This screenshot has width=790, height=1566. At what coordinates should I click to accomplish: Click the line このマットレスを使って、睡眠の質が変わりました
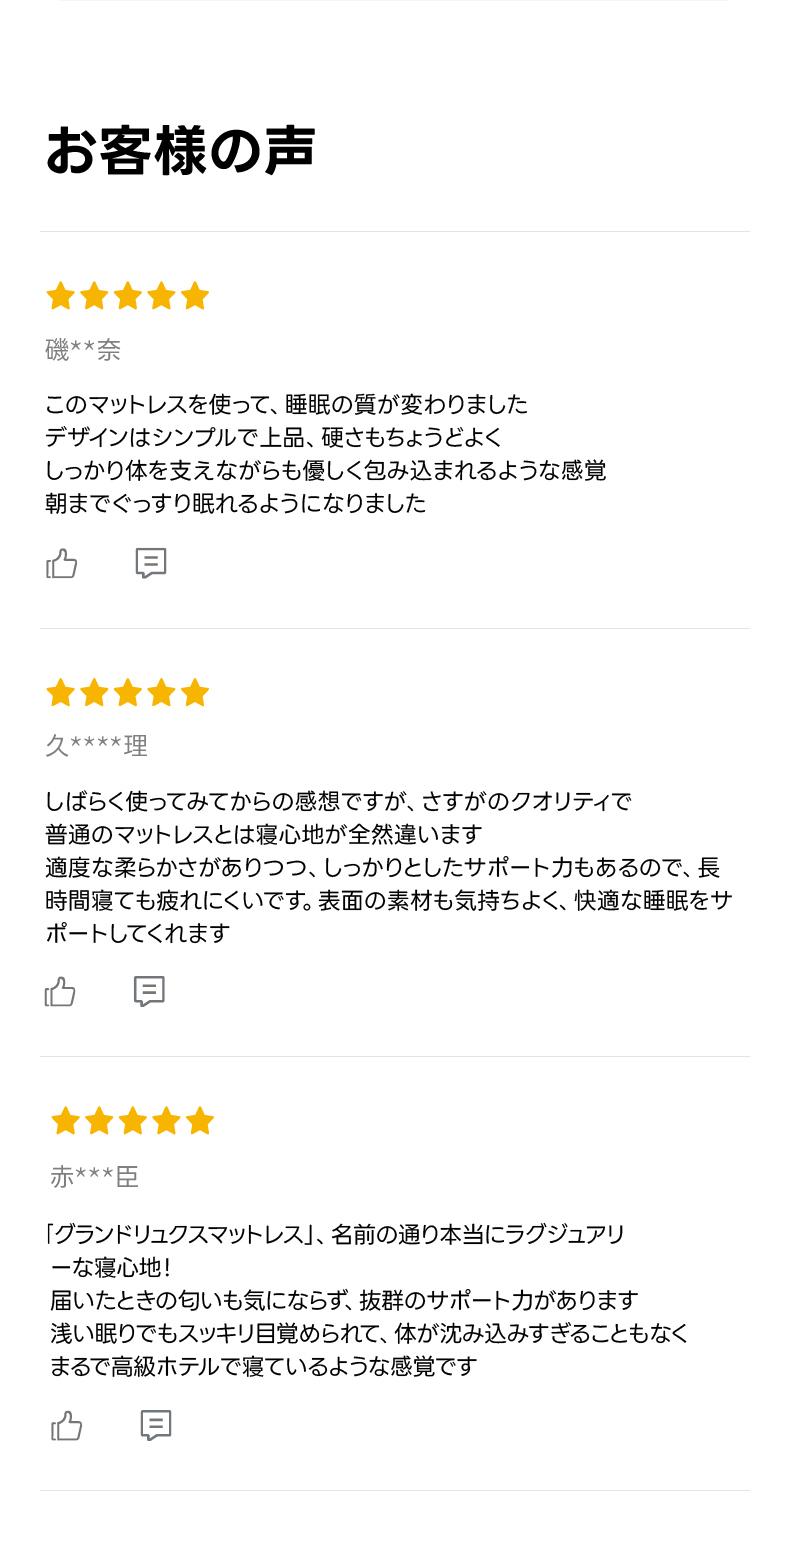click(286, 405)
